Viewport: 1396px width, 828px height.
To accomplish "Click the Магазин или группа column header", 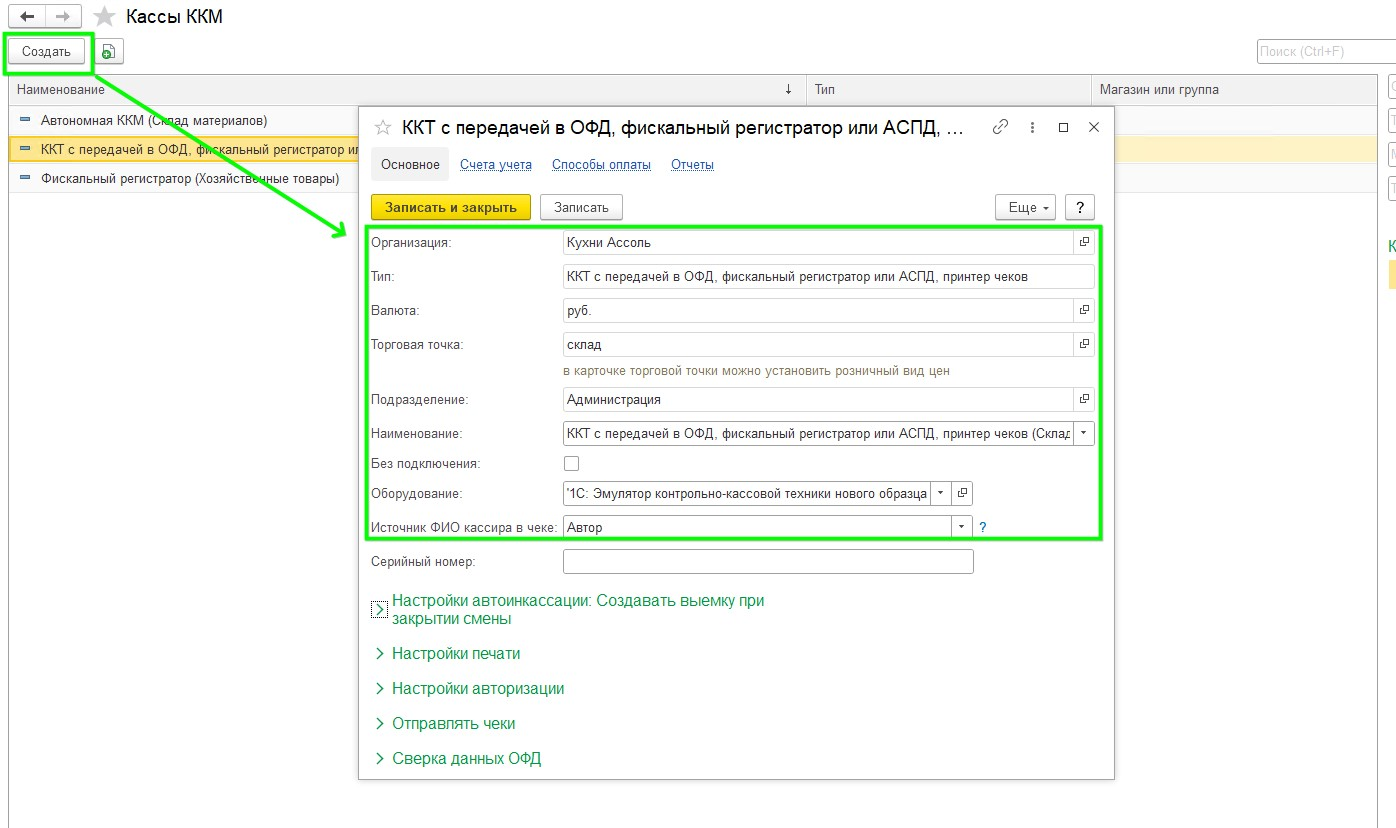I will [1234, 90].
